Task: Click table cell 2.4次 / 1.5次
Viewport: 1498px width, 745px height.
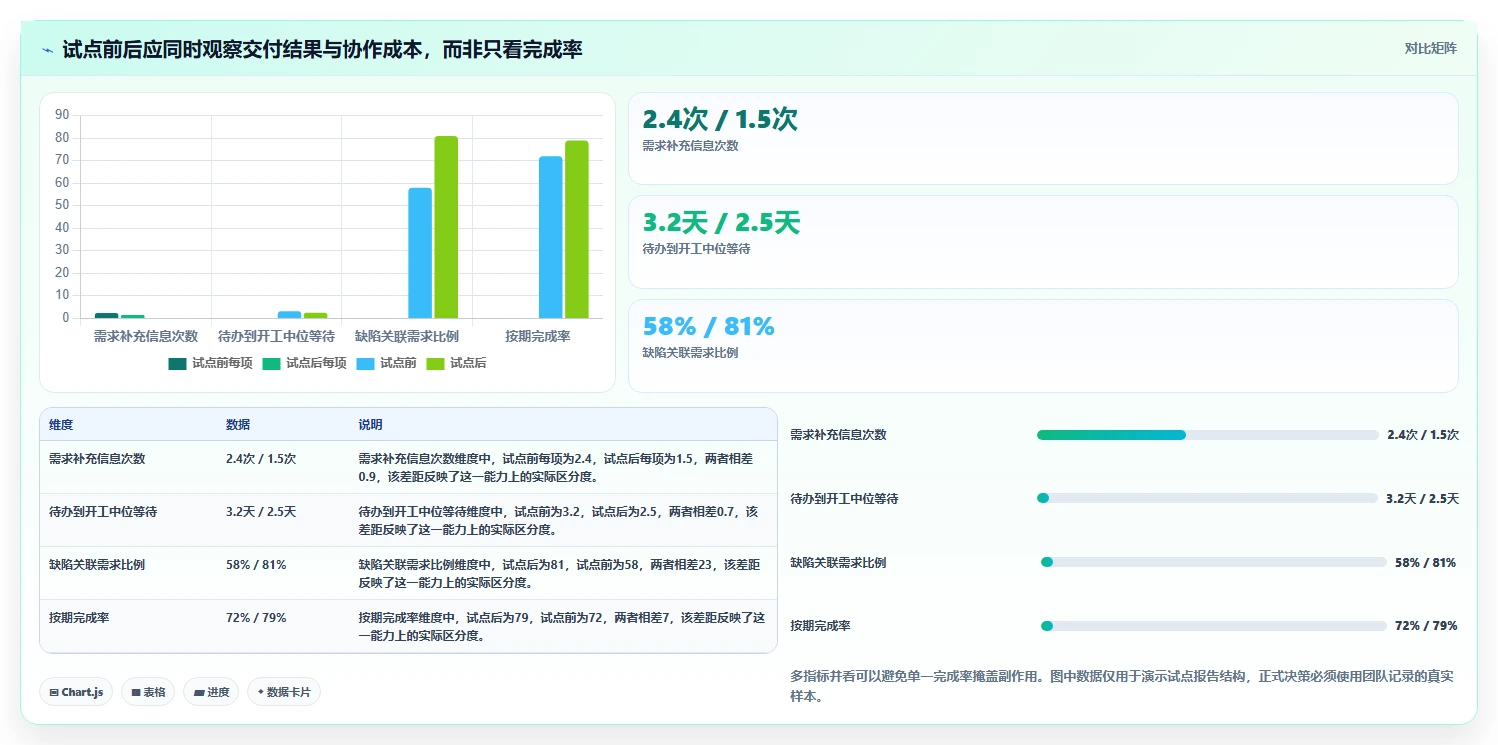Action: 261,459
